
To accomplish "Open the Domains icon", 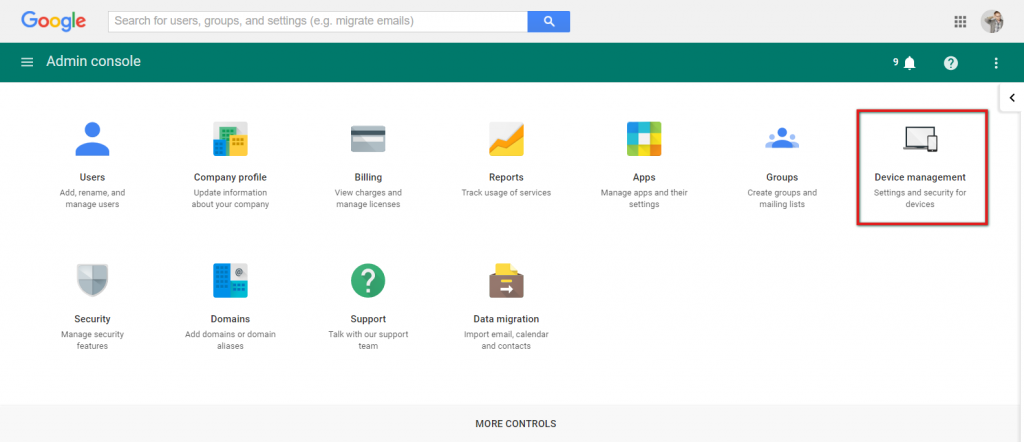I will (x=230, y=280).
